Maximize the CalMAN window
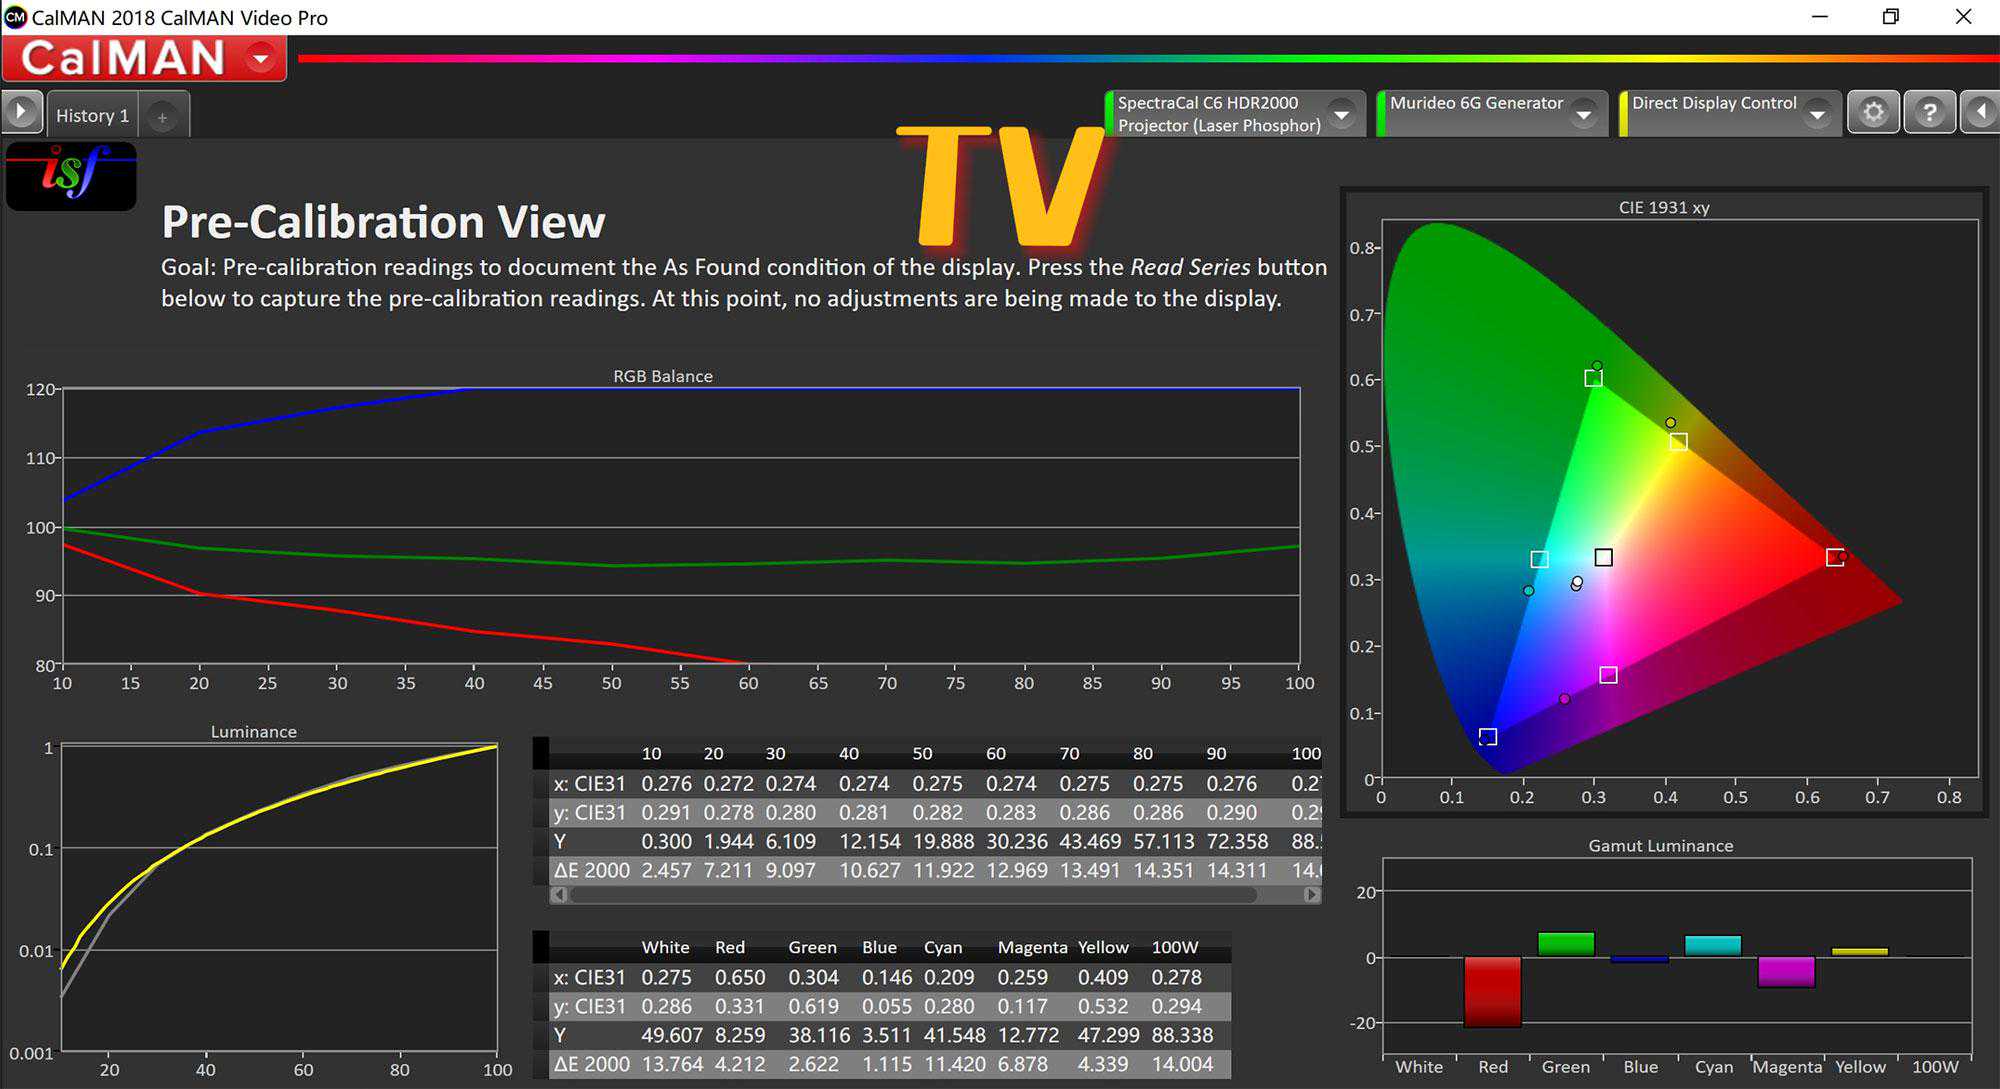Viewport: 2000px width, 1089px height. (x=1890, y=17)
